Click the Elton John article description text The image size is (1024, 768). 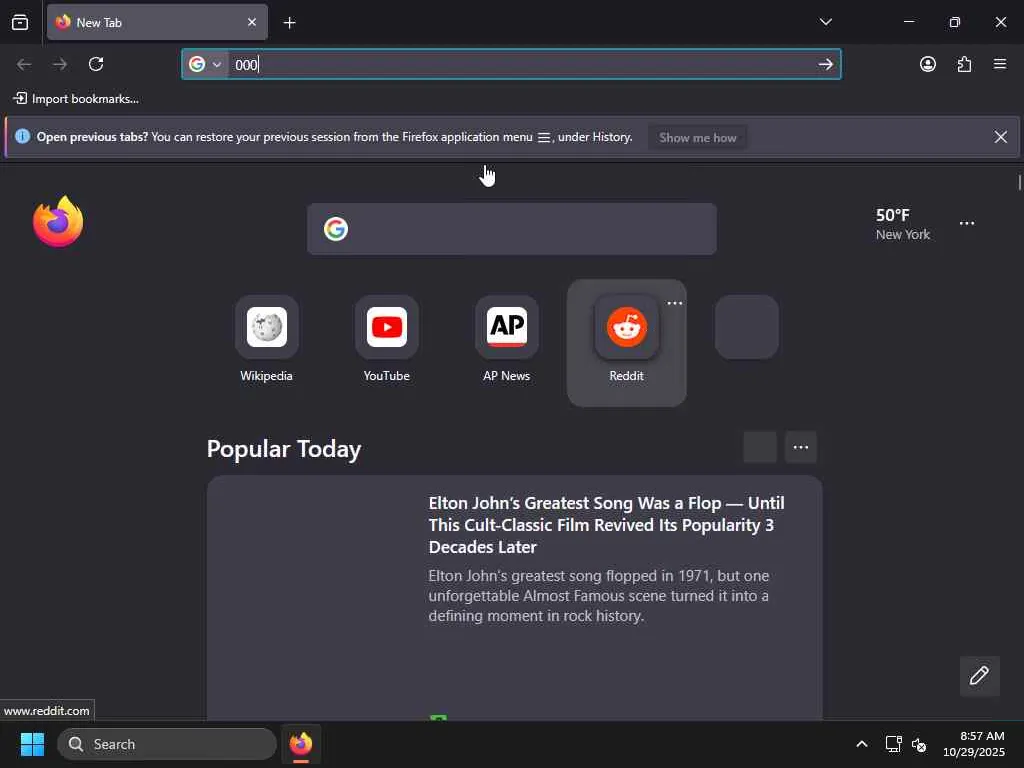tap(598, 596)
